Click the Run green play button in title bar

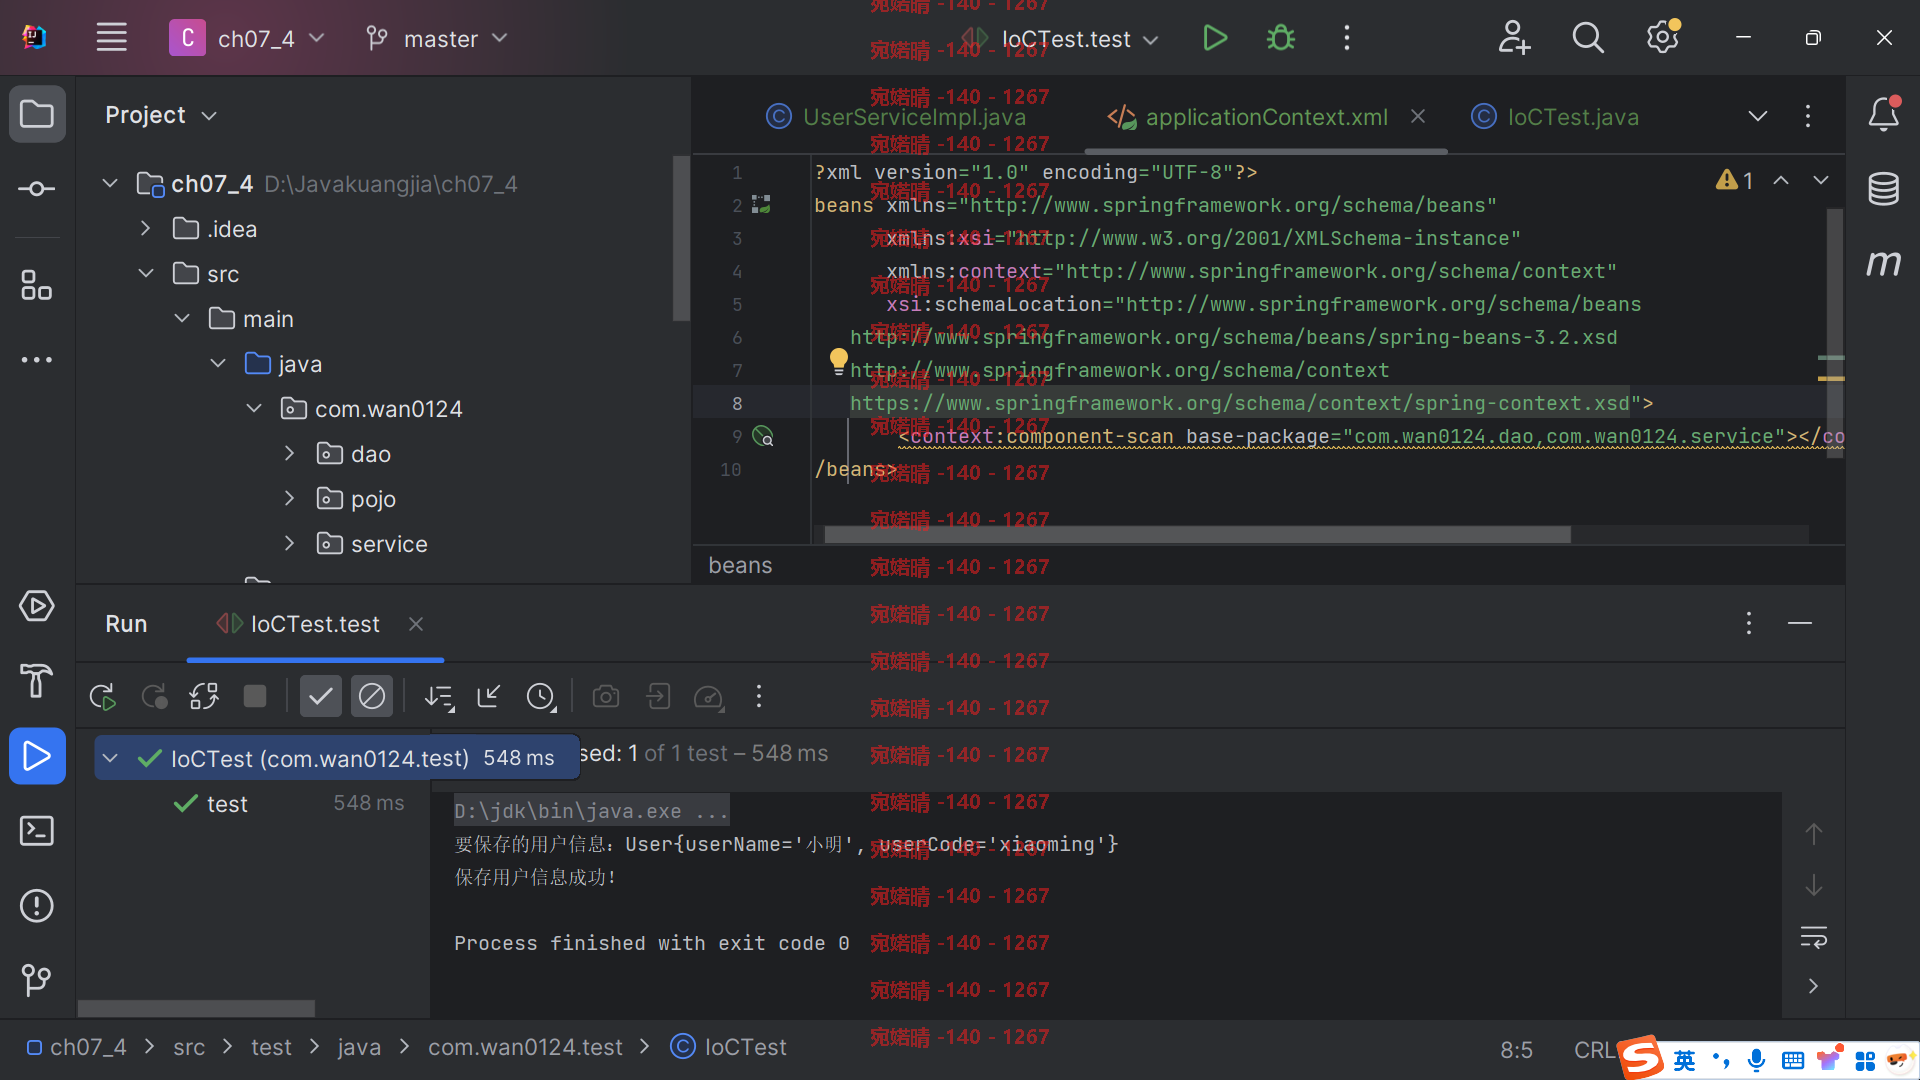click(x=1215, y=38)
